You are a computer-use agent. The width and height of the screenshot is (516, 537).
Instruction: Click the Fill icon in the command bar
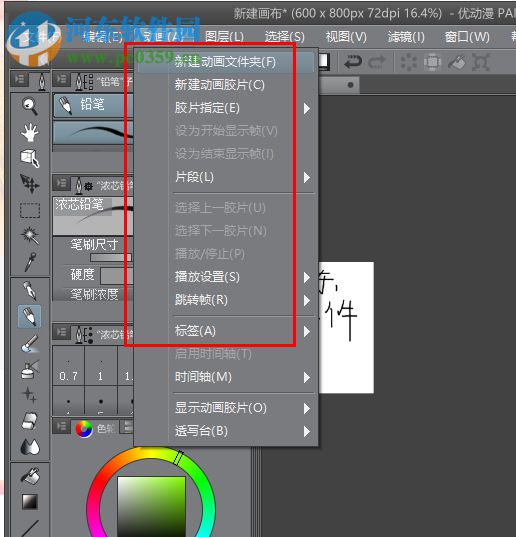pos(456,62)
